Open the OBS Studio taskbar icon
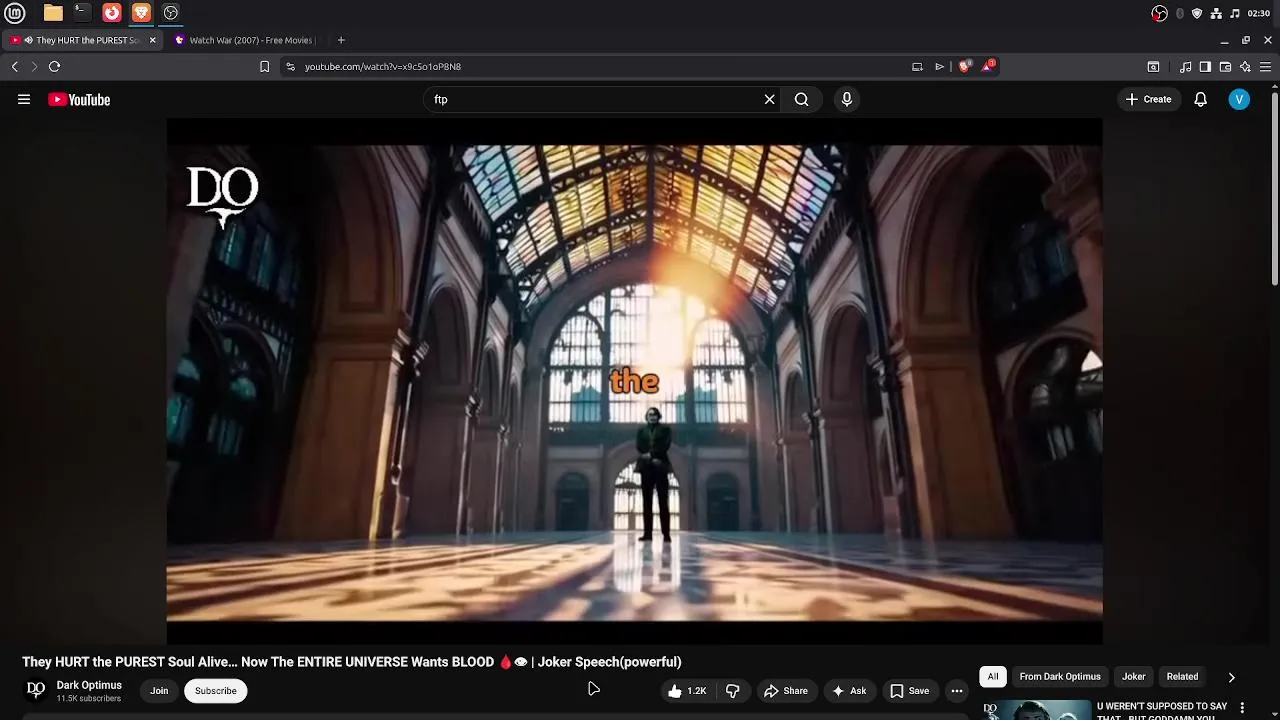Screen dimensions: 1280x720 [171, 13]
